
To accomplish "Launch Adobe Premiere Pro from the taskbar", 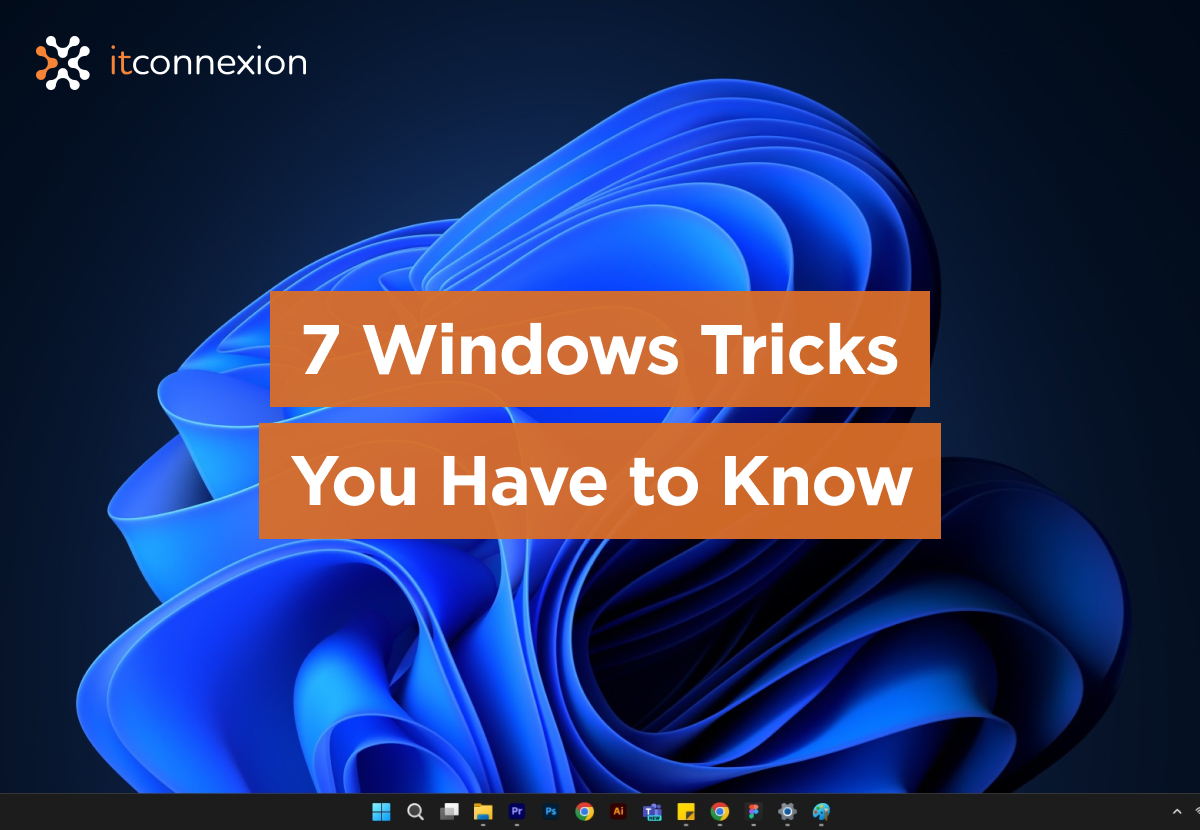I will [x=517, y=812].
